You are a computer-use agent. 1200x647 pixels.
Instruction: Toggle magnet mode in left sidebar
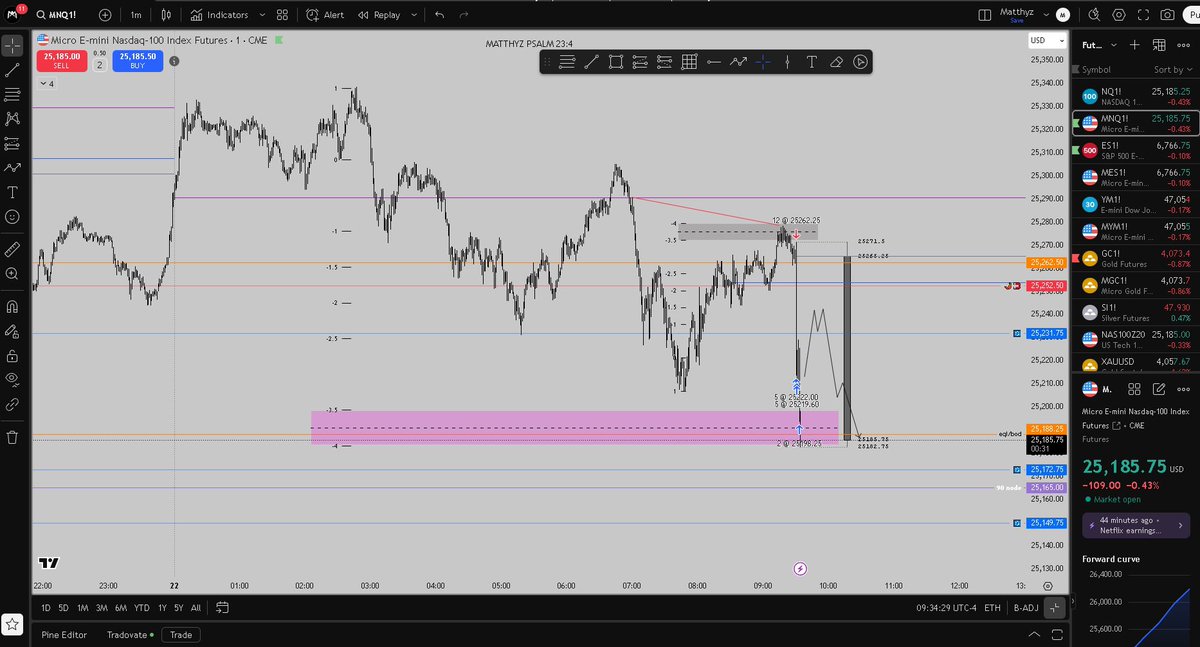pyautogui.click(x=12, y=306)
